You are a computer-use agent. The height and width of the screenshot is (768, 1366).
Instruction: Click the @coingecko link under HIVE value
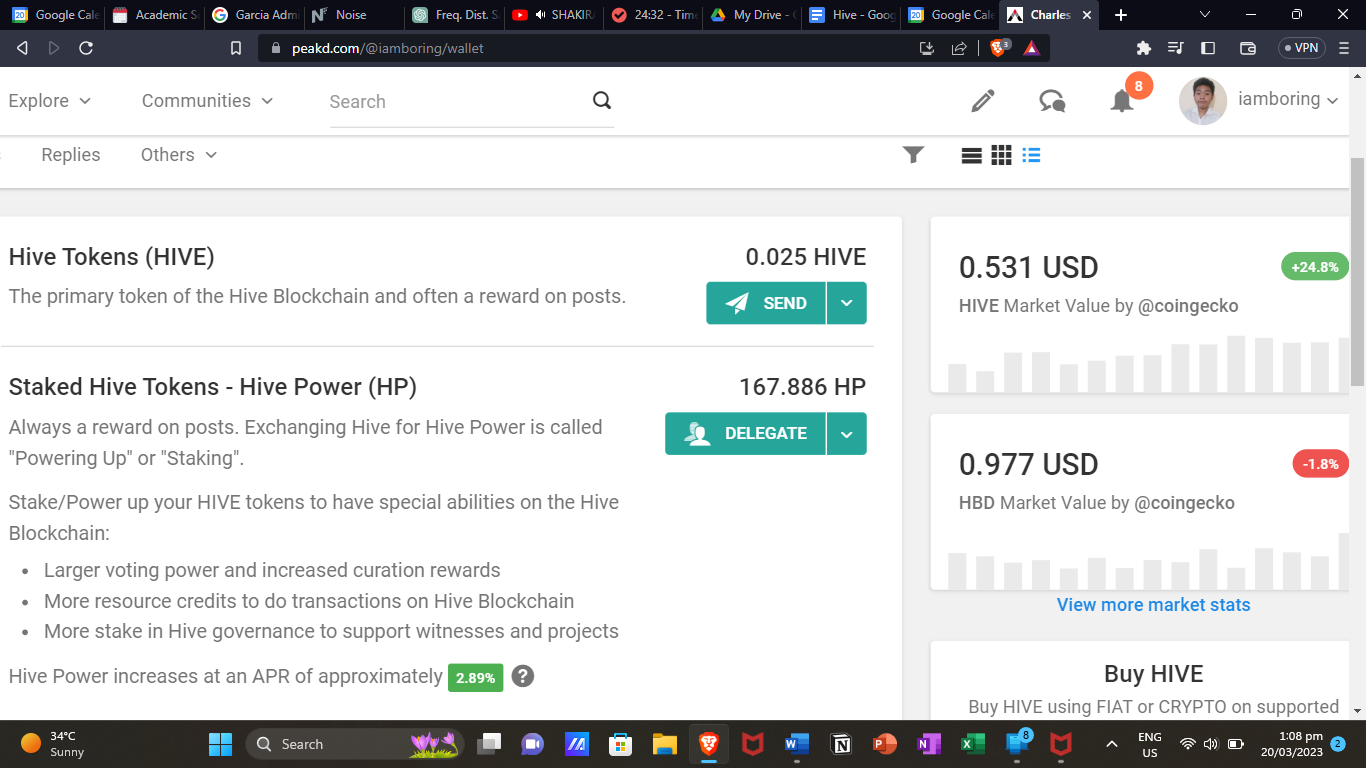pos(1188,306)
